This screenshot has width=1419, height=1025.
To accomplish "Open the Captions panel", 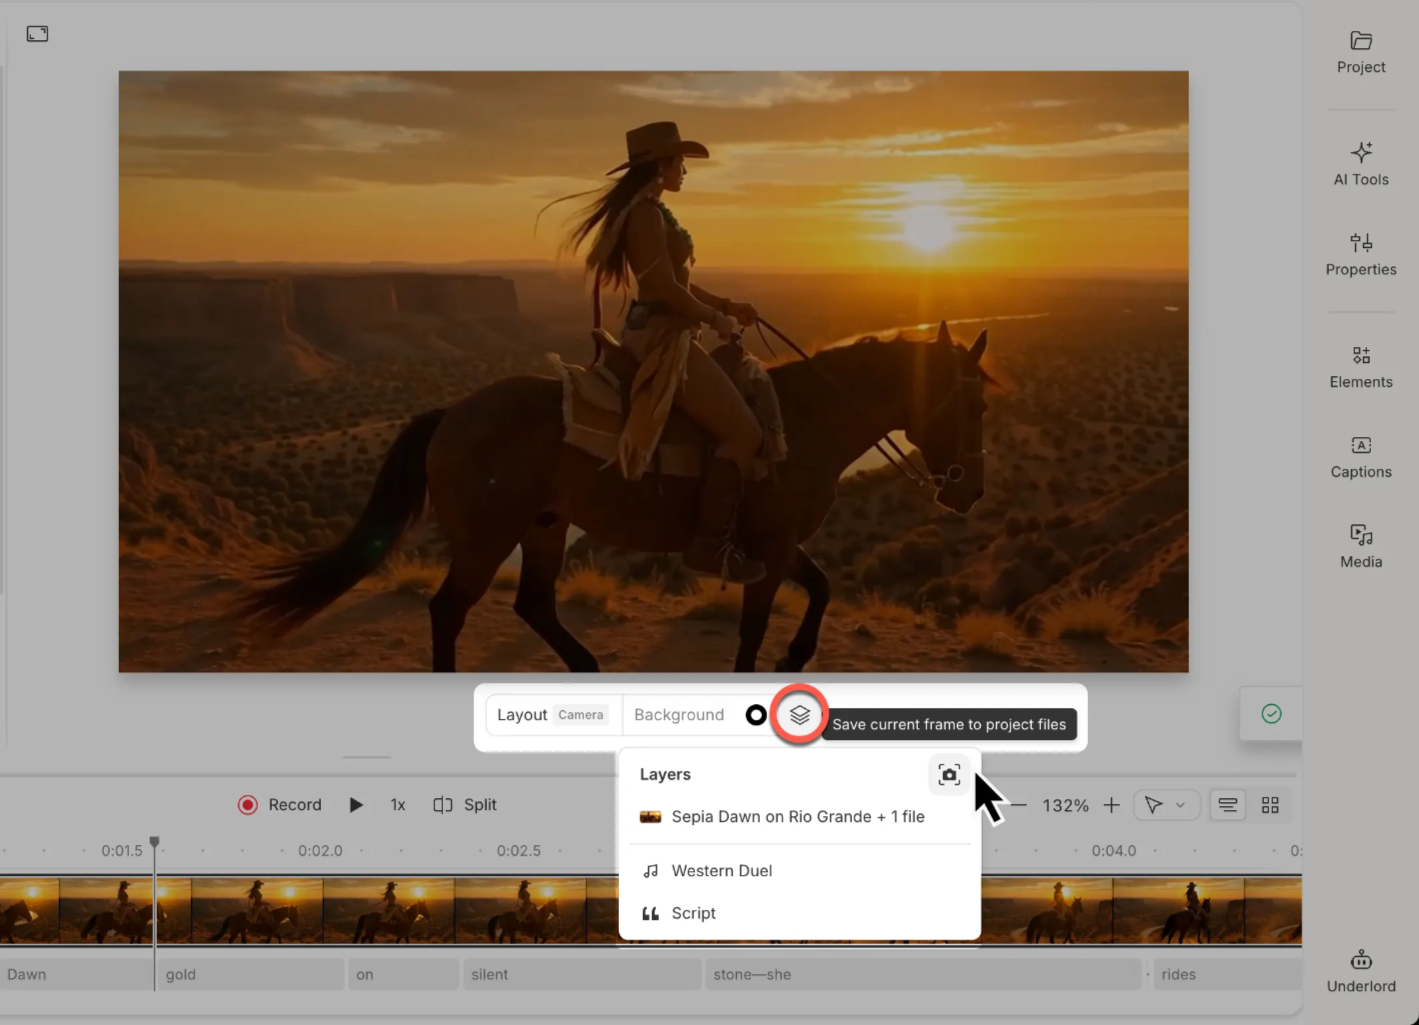I will click(x=1360, y=457).
